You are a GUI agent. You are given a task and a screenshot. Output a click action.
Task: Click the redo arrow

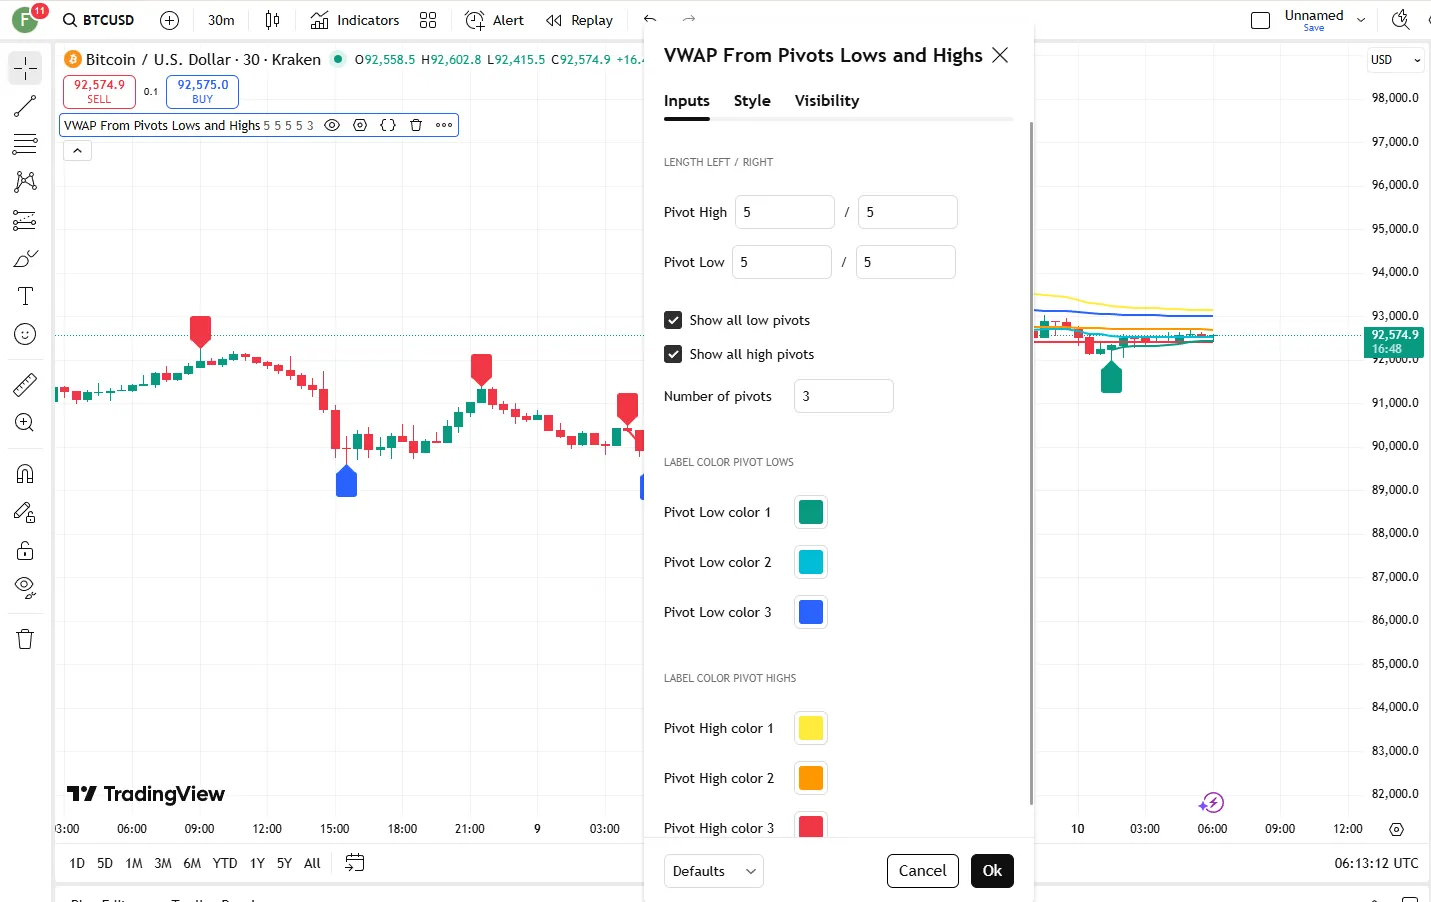tap(689, 19)
